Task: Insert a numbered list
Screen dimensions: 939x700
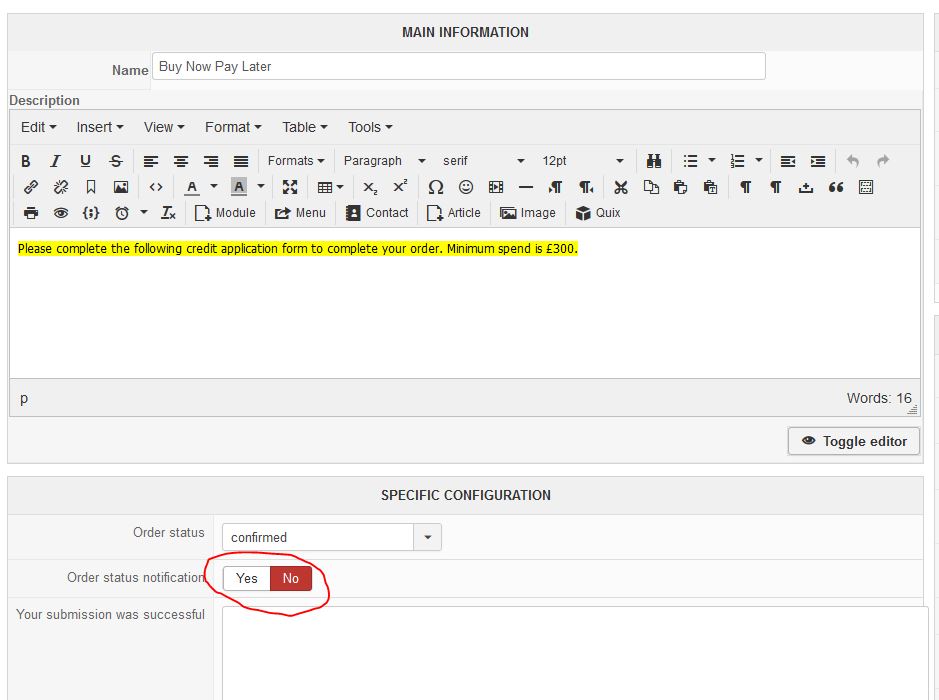Action: click(737, 161)
